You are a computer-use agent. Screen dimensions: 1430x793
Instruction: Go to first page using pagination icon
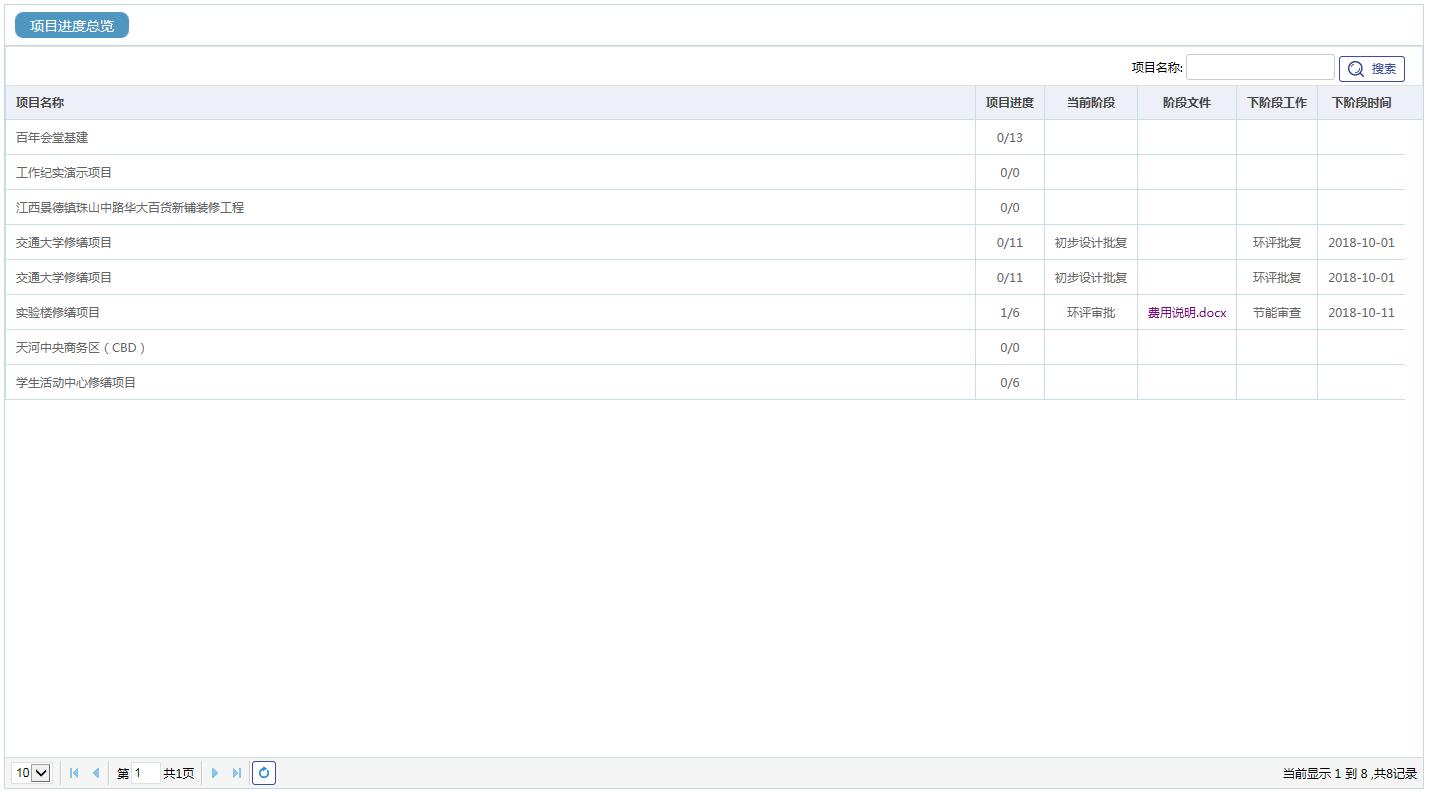(x=74, y=773)
